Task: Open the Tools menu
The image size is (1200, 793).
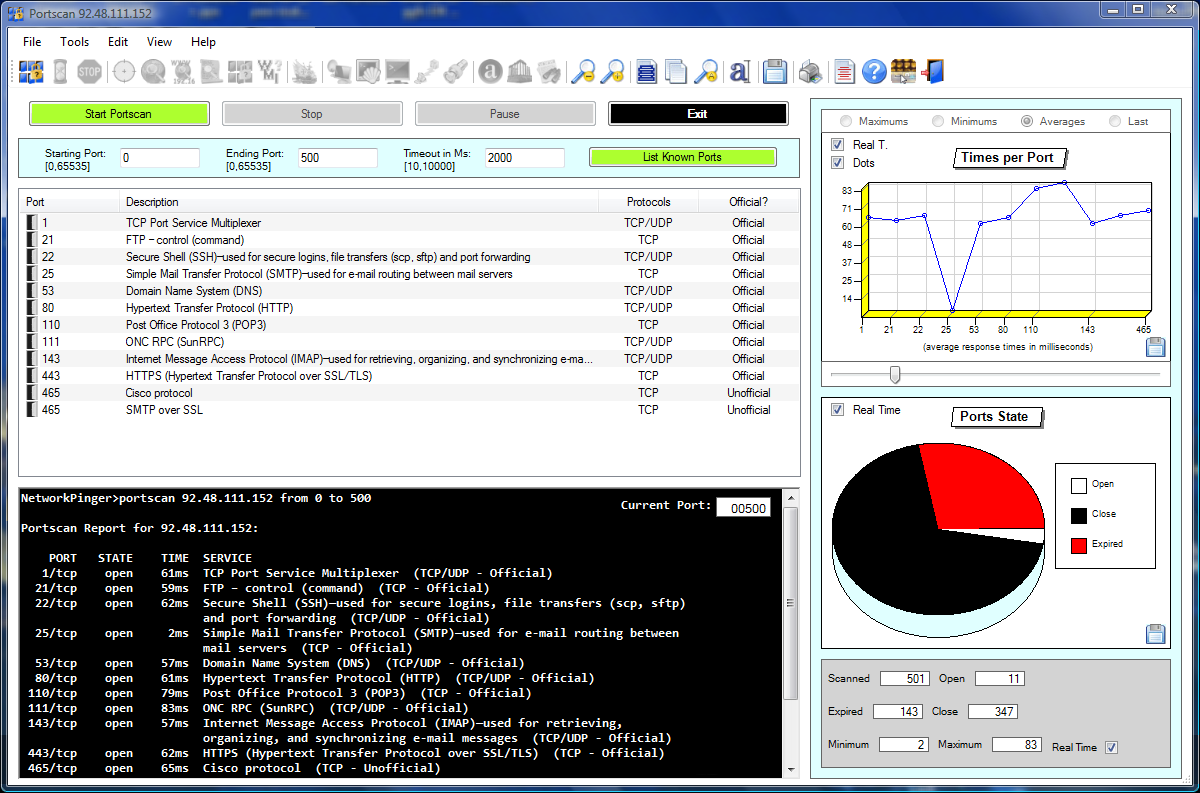Action: pyautogui.click(x=74, y=42)
